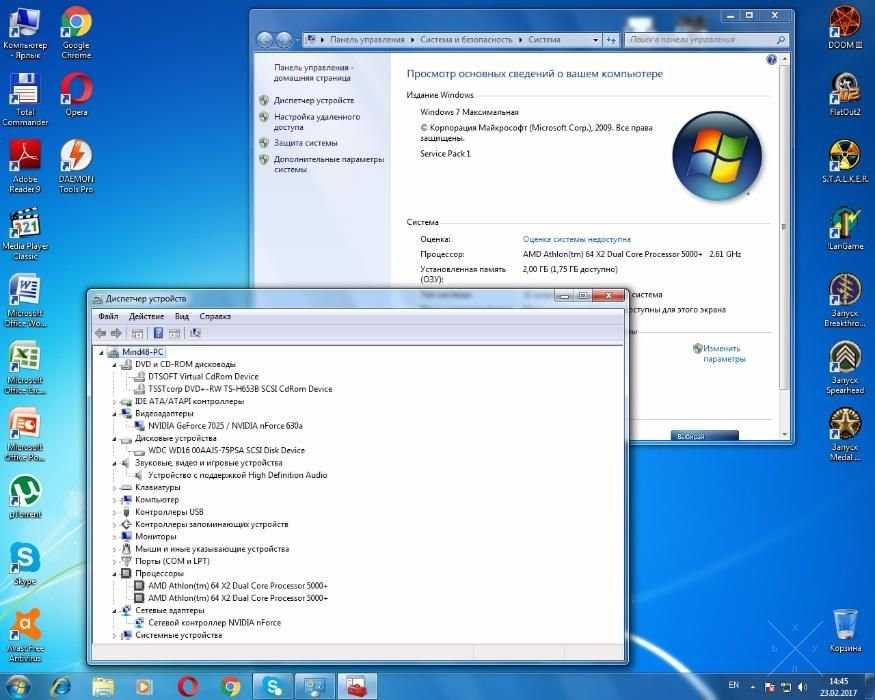Open Диспетчер устройств link in System window

point(314,100)
